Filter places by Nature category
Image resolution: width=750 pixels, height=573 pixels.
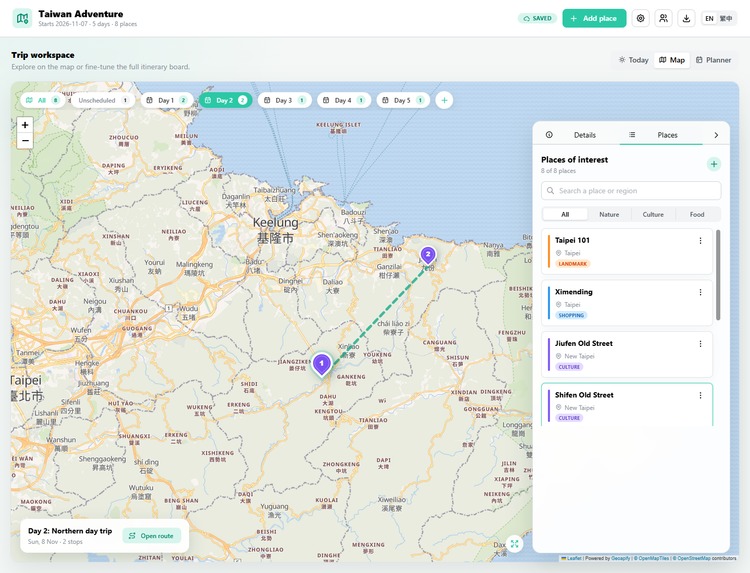point(609,214)
